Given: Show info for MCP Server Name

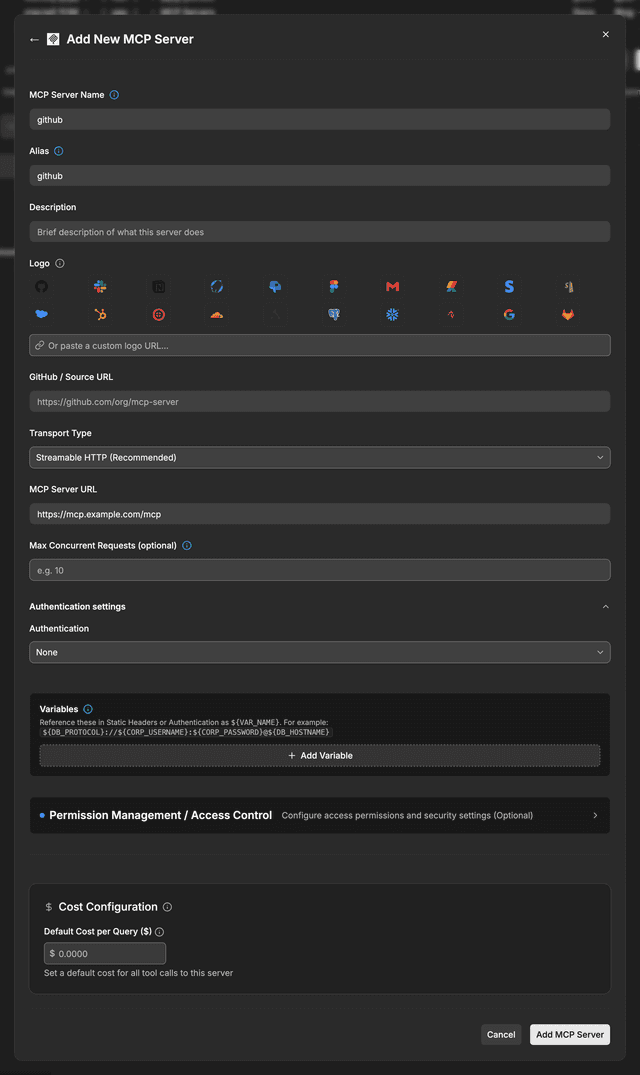Looking at the screenshot, I should (114, 95).
